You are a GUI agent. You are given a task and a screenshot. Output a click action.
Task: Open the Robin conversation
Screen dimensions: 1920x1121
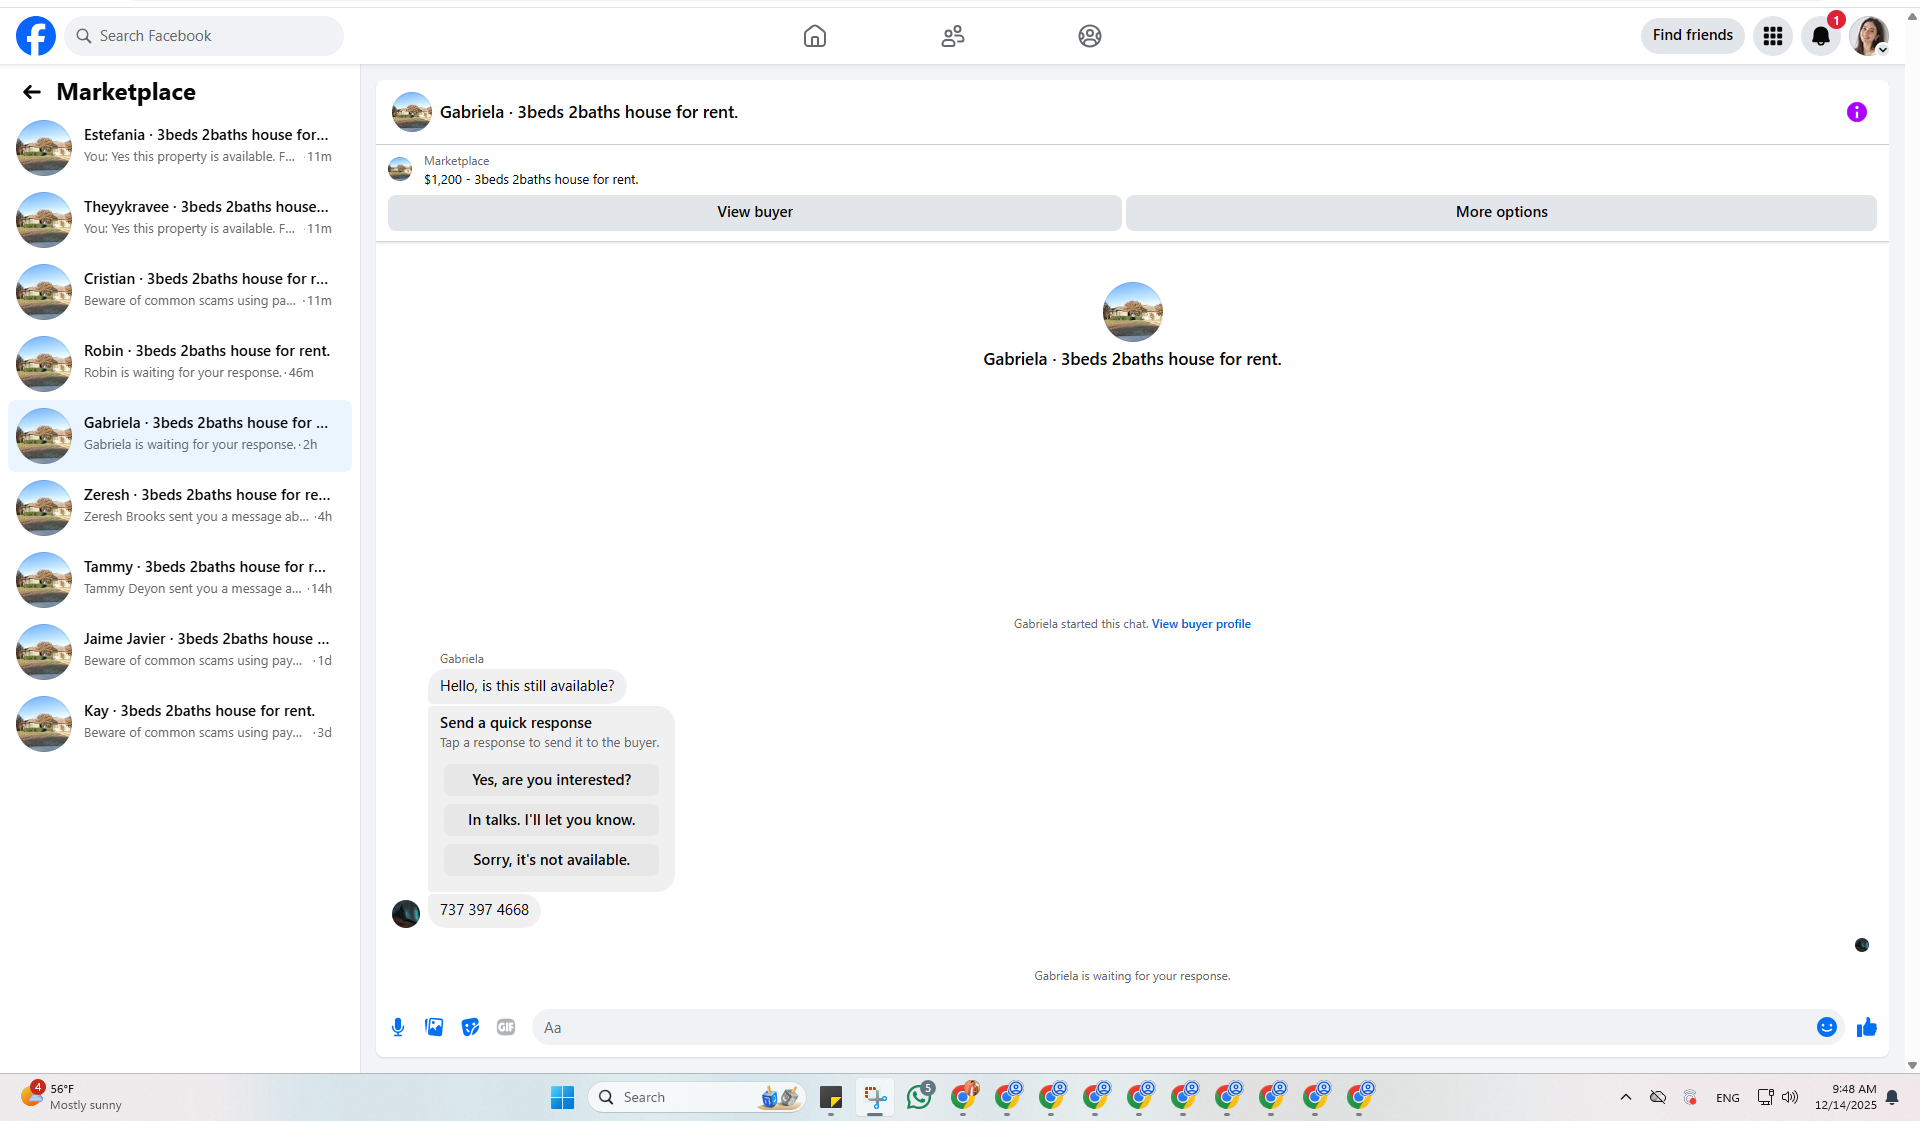[180, 363]
